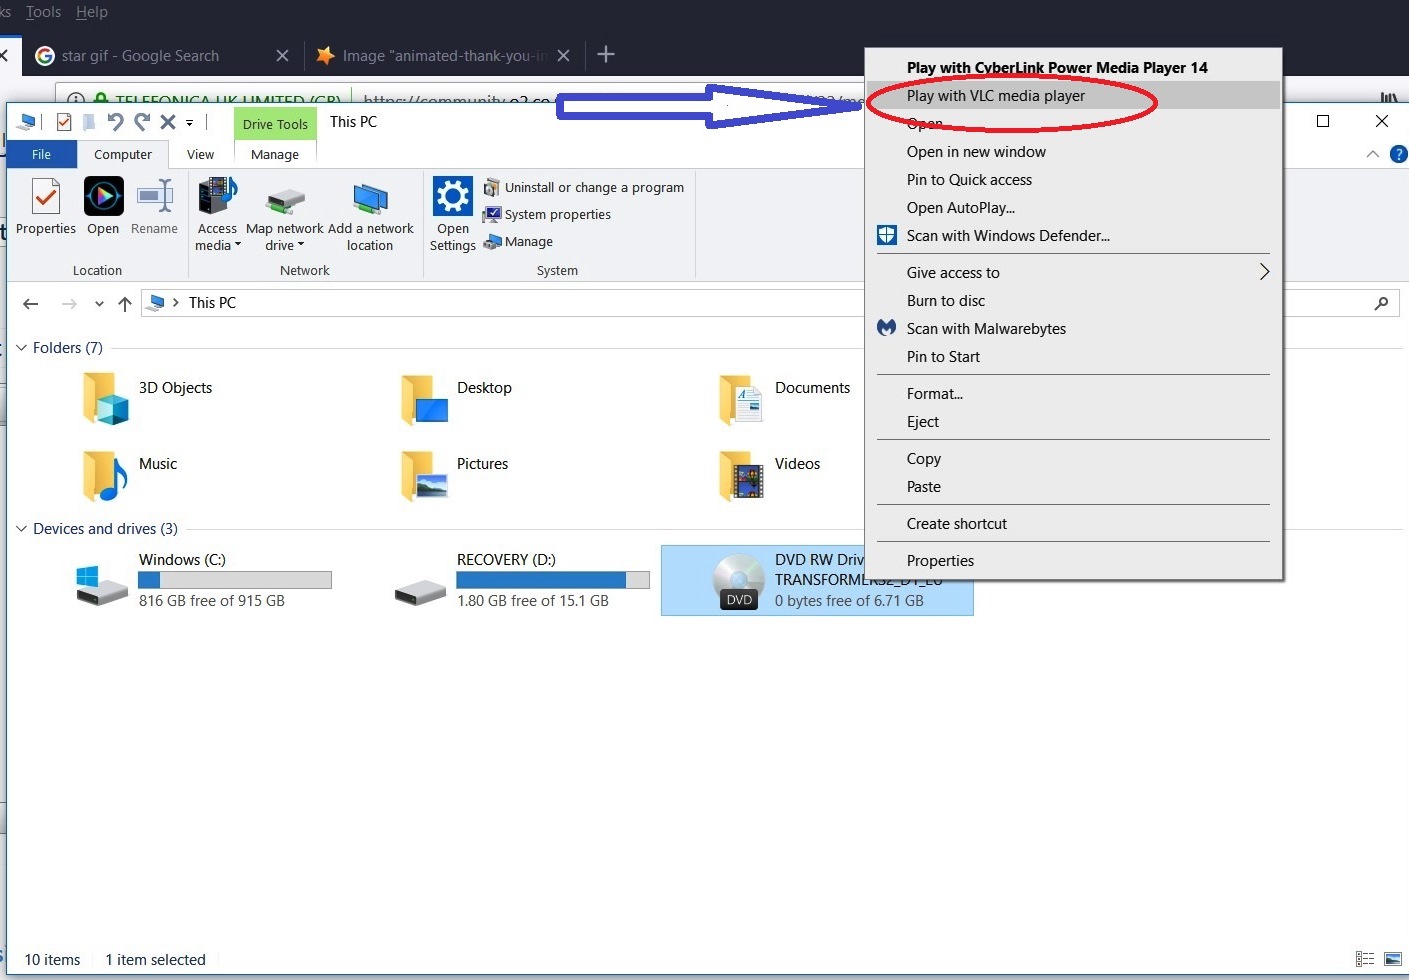
Task: Click the This PC address bar
Action: point(500,303)
